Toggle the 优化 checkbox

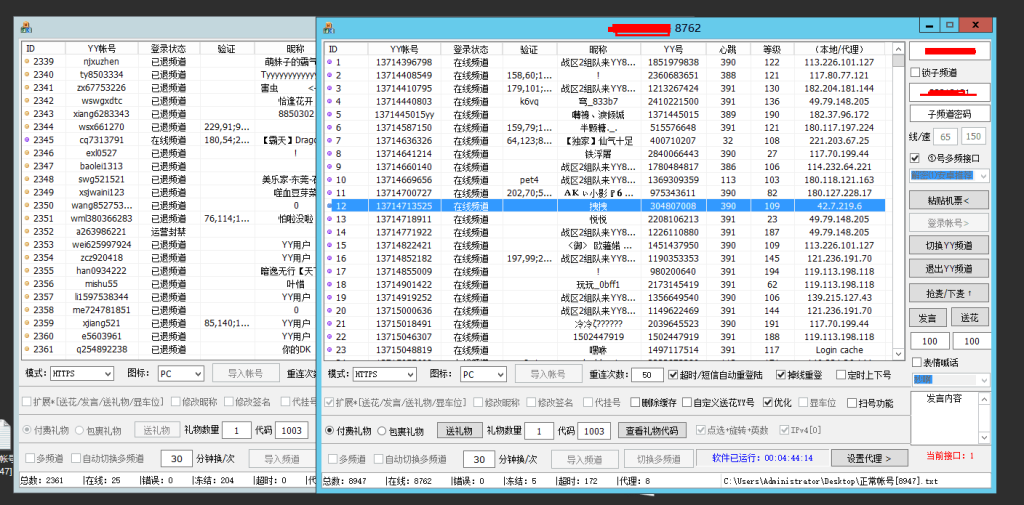pos(767,403)
